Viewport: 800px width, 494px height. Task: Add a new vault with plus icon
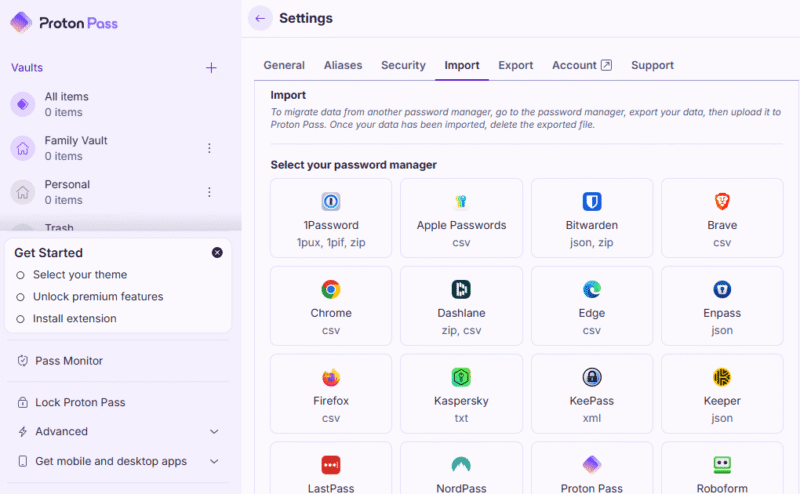click(x=211, y=68)
